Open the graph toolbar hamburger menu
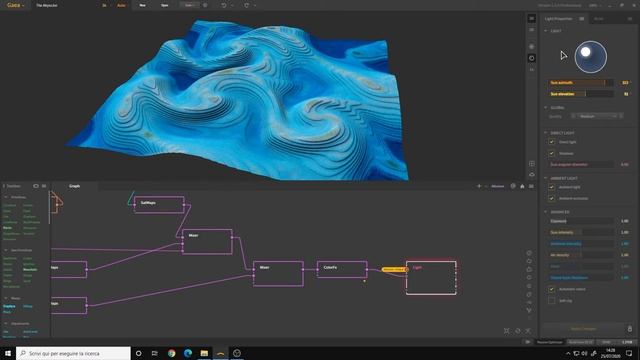Screen dimensions: 640x360 [531, 186]
